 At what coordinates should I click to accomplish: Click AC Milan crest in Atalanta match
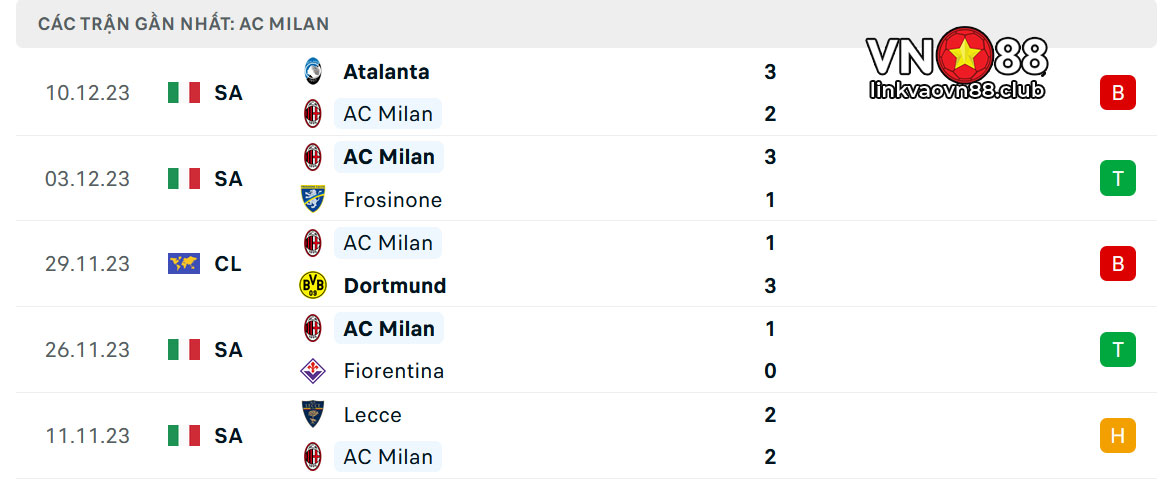click(312, 114)
